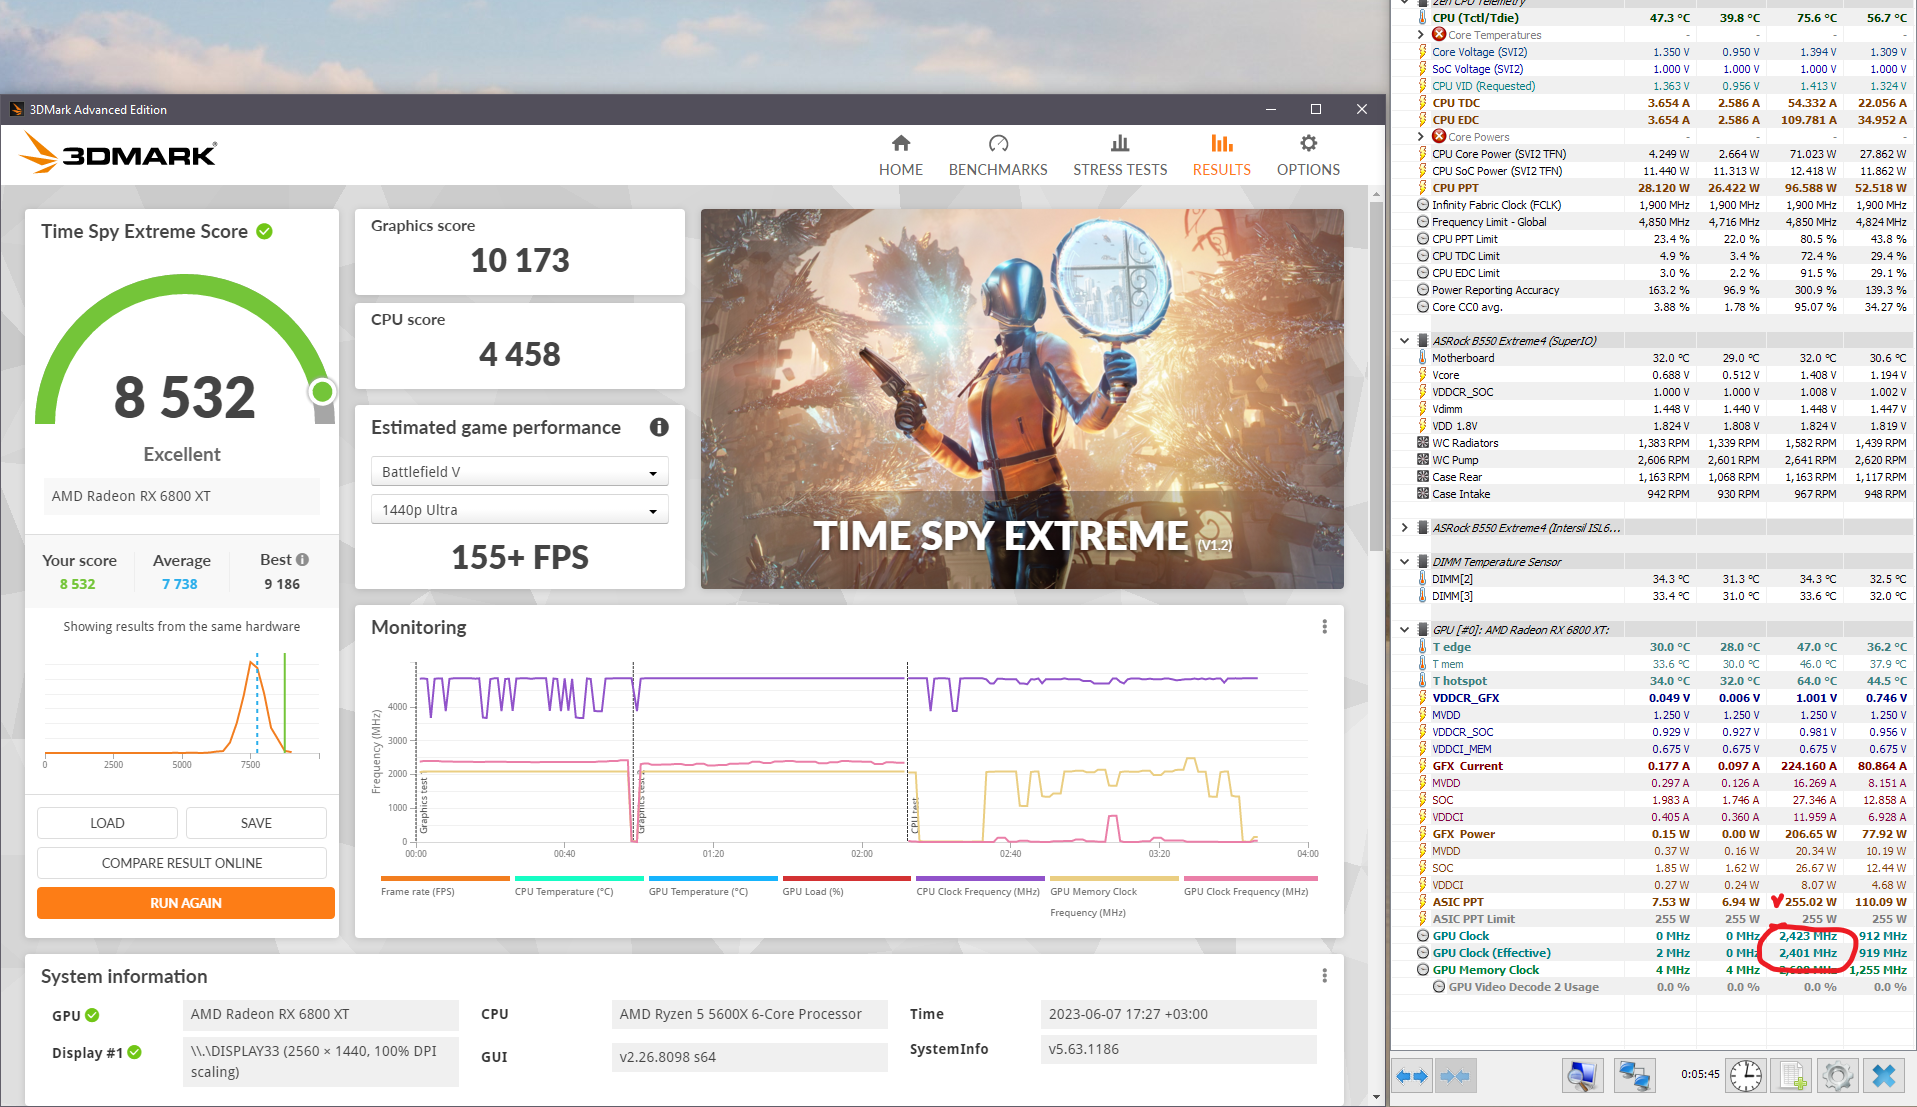Click the sheet-with-plus logging icon
The width and height of the screenshot is (1917, 1107).
(1790, 1076)
